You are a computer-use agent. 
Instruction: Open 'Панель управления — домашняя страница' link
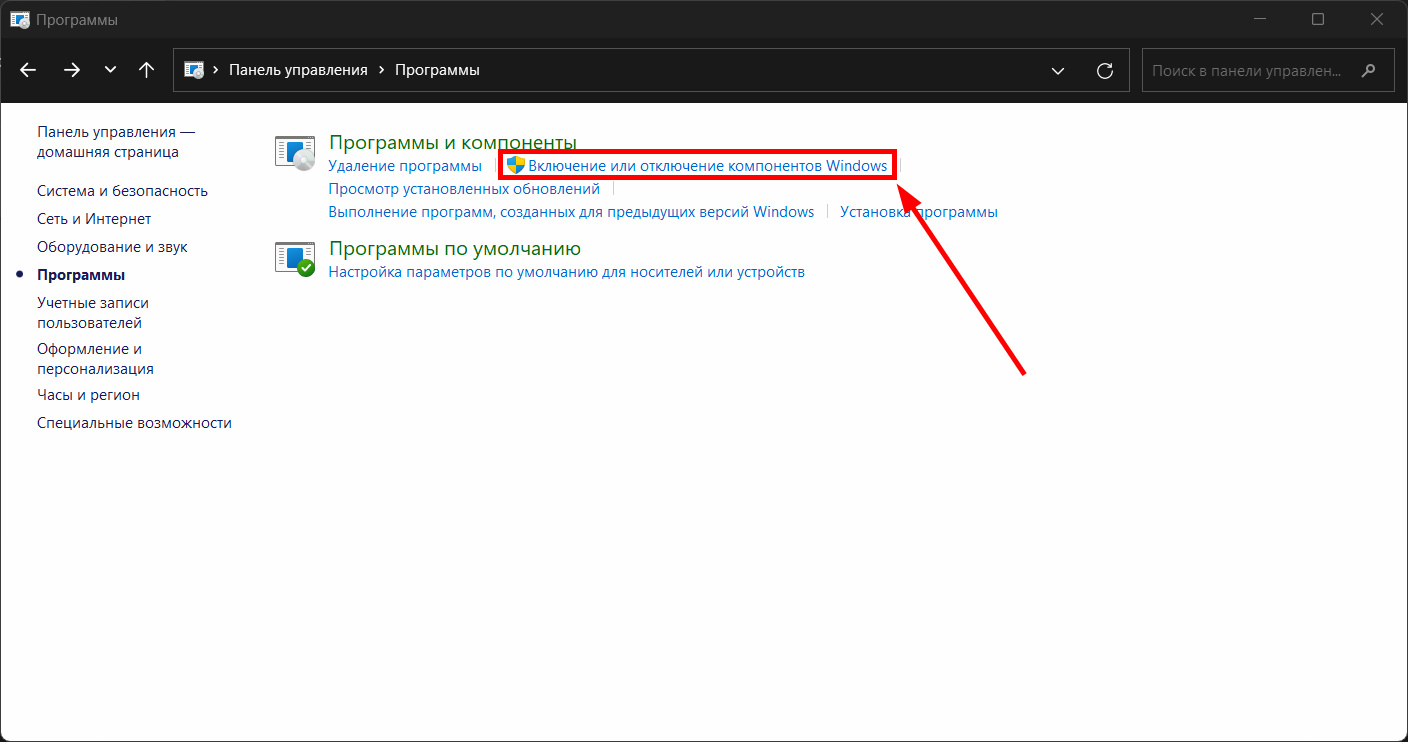pos(116,142)
